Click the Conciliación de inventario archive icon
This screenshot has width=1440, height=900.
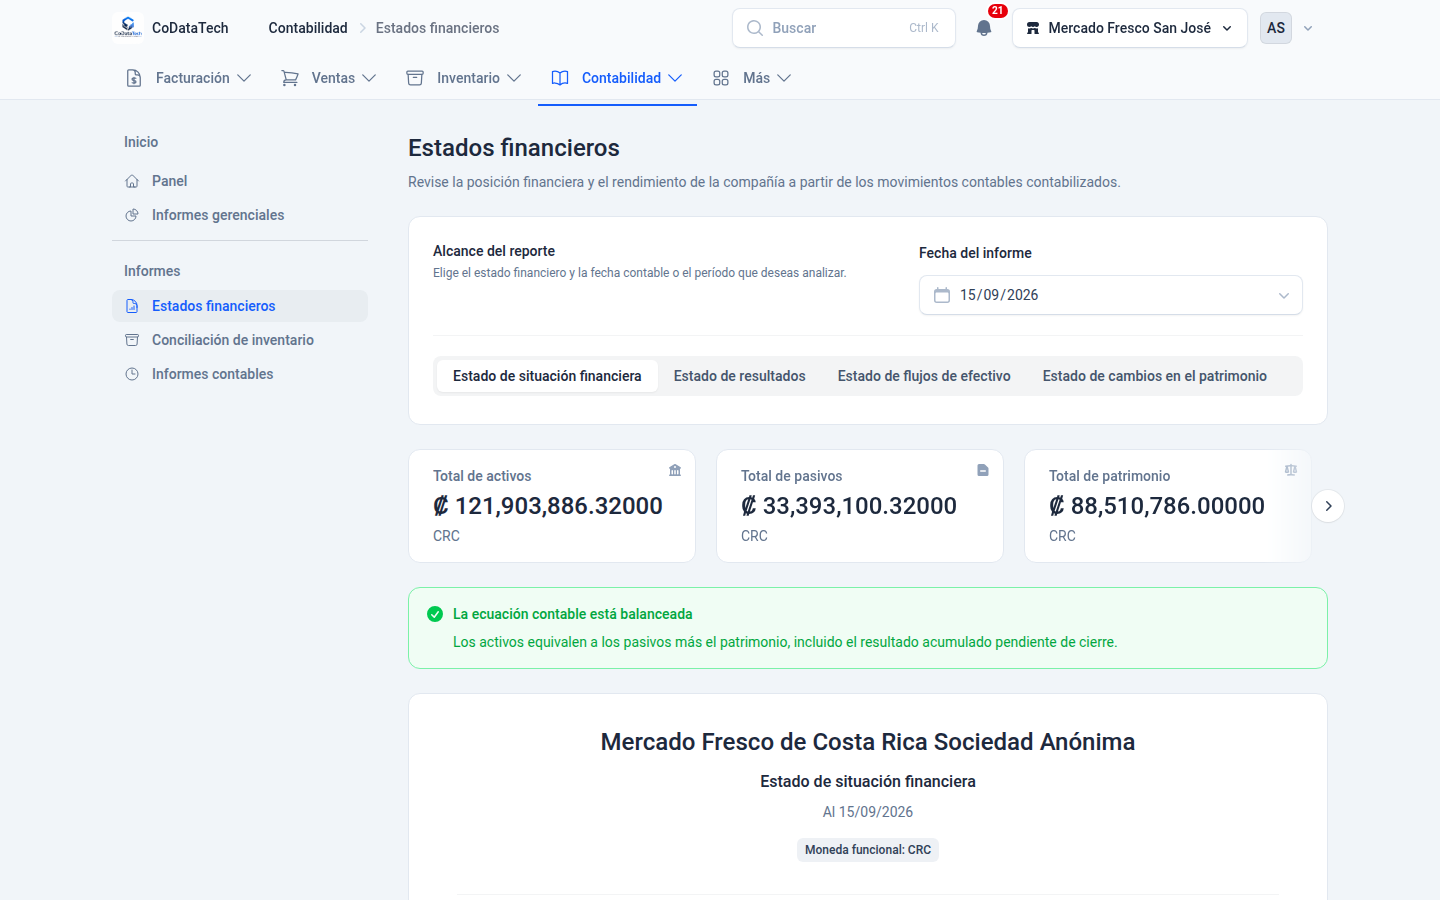click(132, 340)
